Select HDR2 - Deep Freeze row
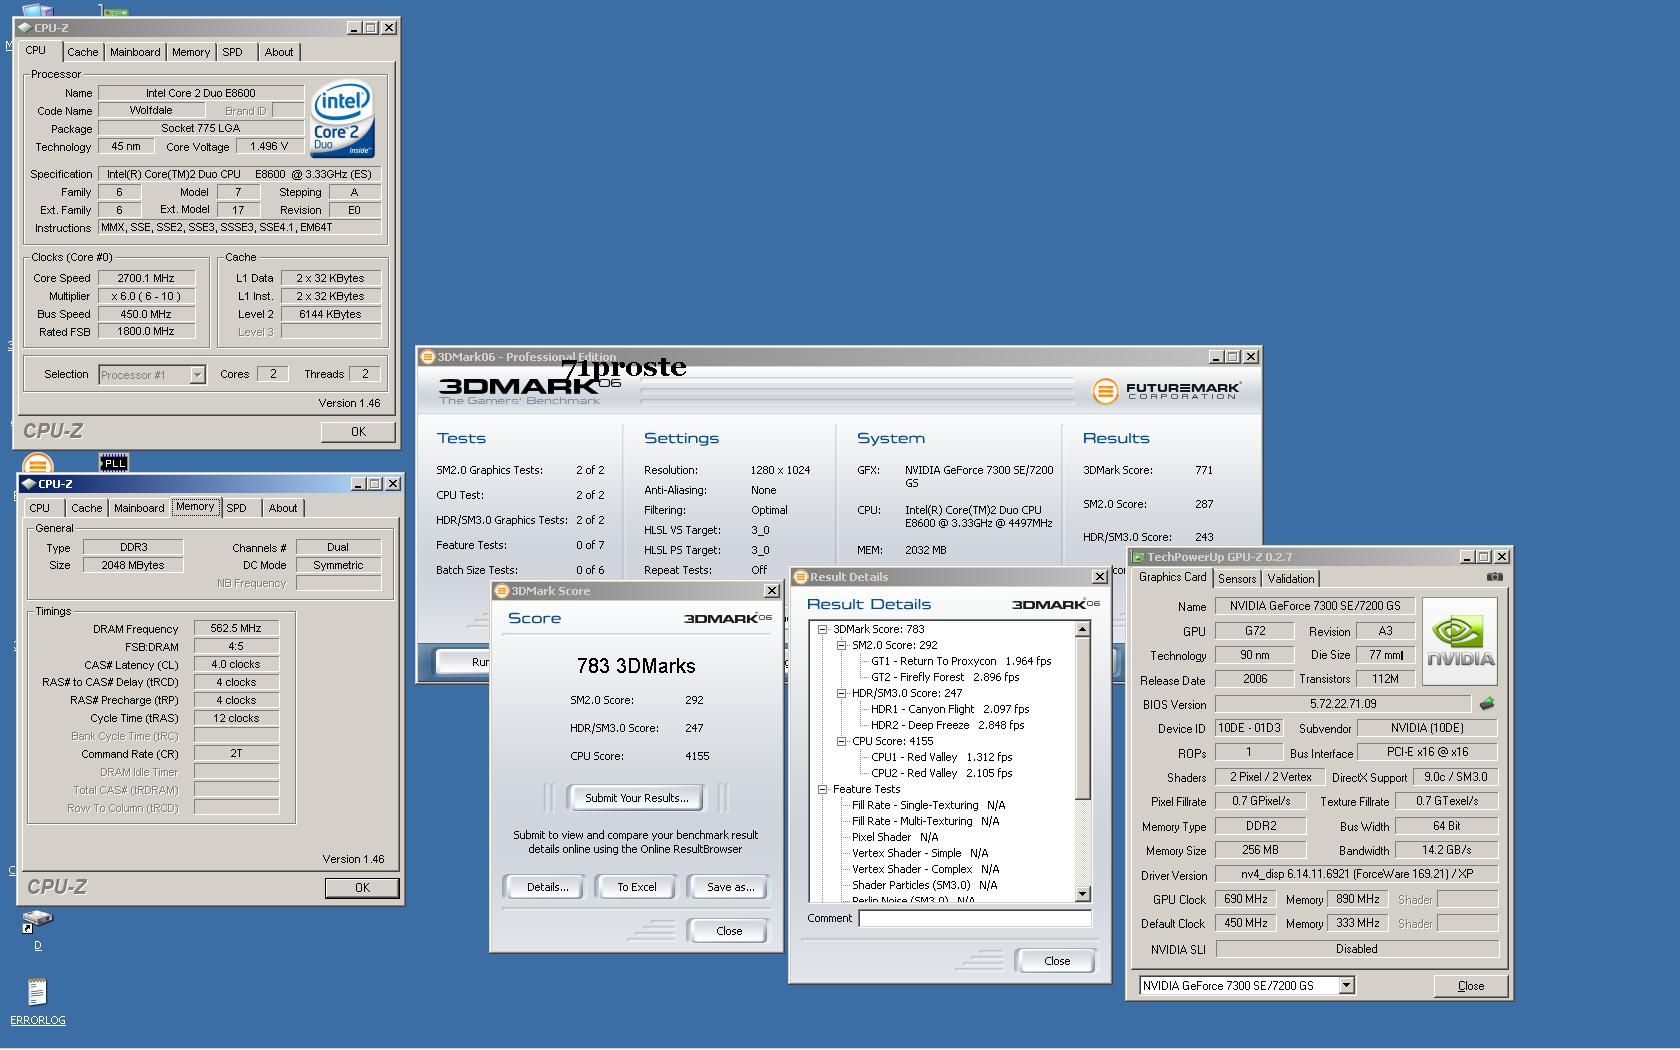The height and width of the screenshot is (1050, 1680). click(947, 725)
